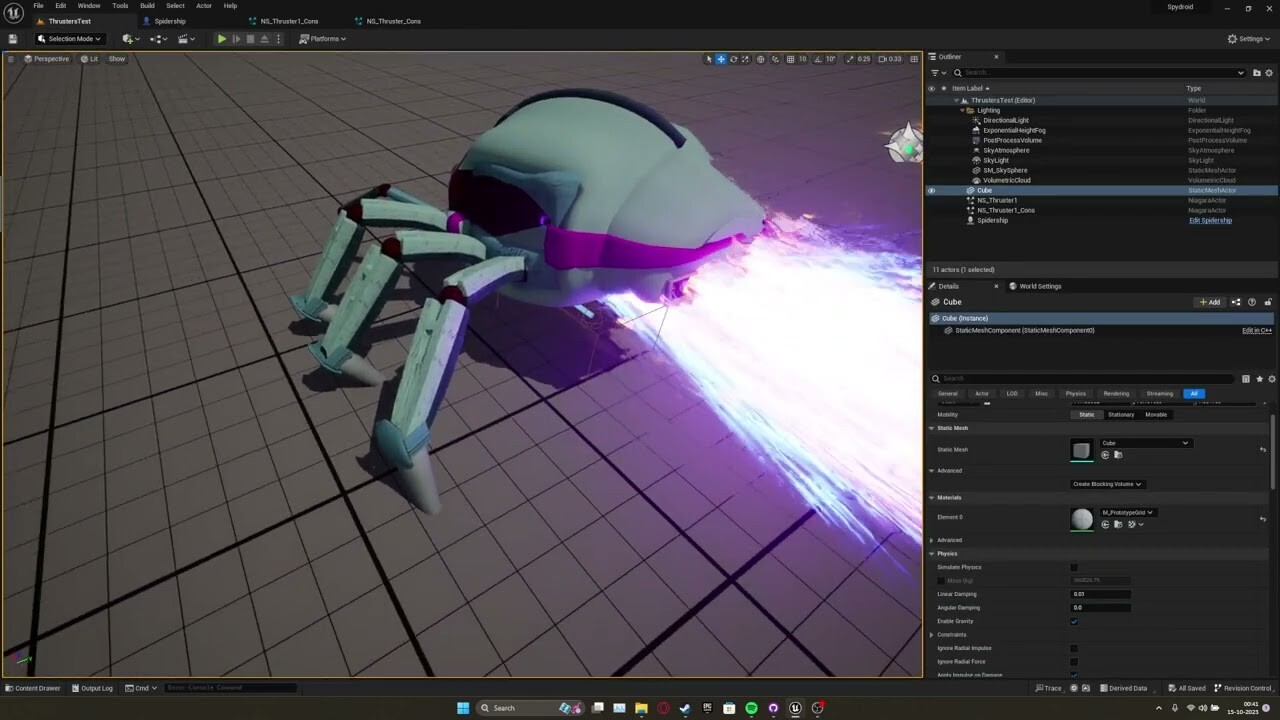Open the Outliner filter options
This screenshot has width=1280, height=720.
tap(934, 72)
